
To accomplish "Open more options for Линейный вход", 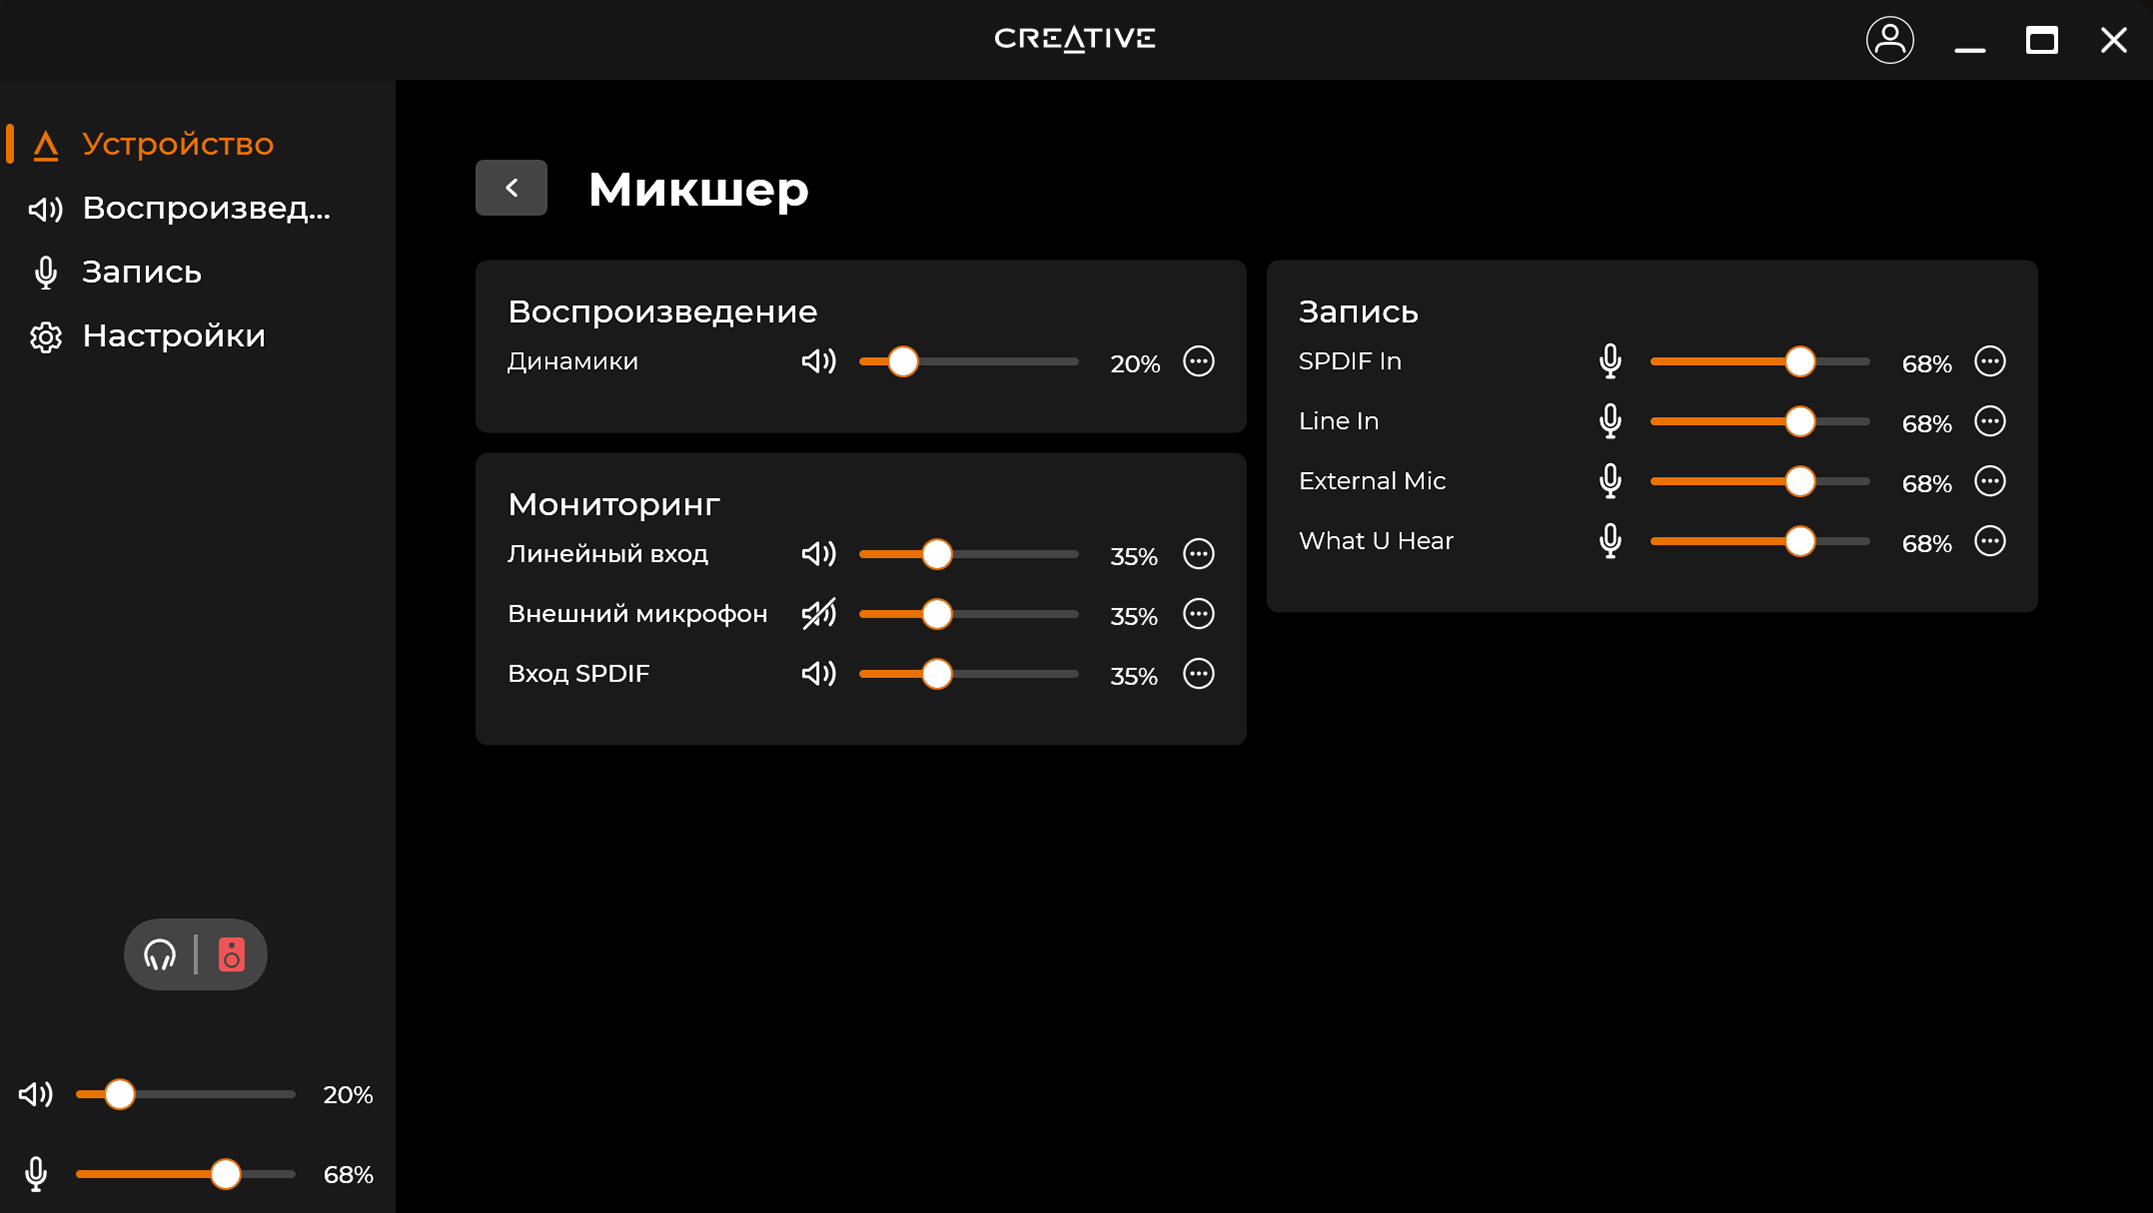I will click(x=1198, y=554).
